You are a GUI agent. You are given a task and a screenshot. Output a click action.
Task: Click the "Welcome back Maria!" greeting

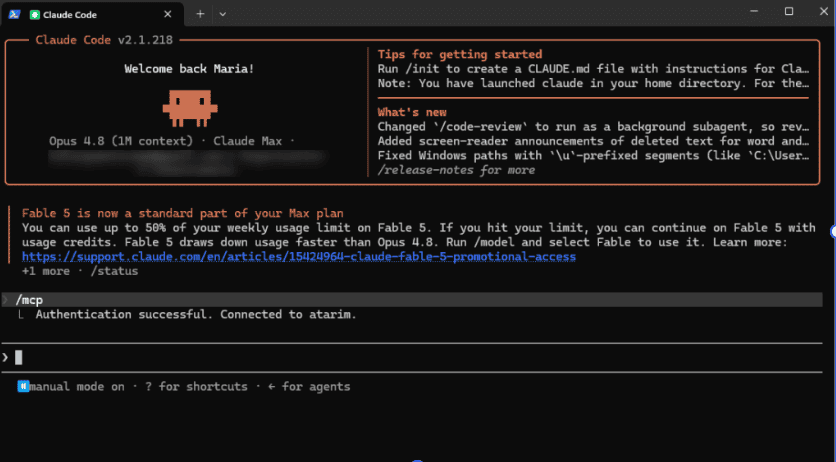point(189,69)
